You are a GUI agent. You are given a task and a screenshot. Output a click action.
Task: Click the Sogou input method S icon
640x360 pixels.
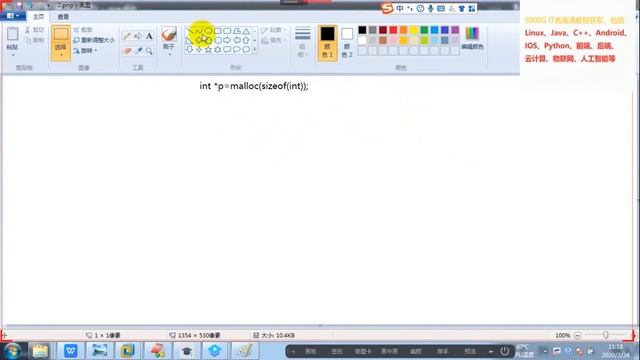387,8
